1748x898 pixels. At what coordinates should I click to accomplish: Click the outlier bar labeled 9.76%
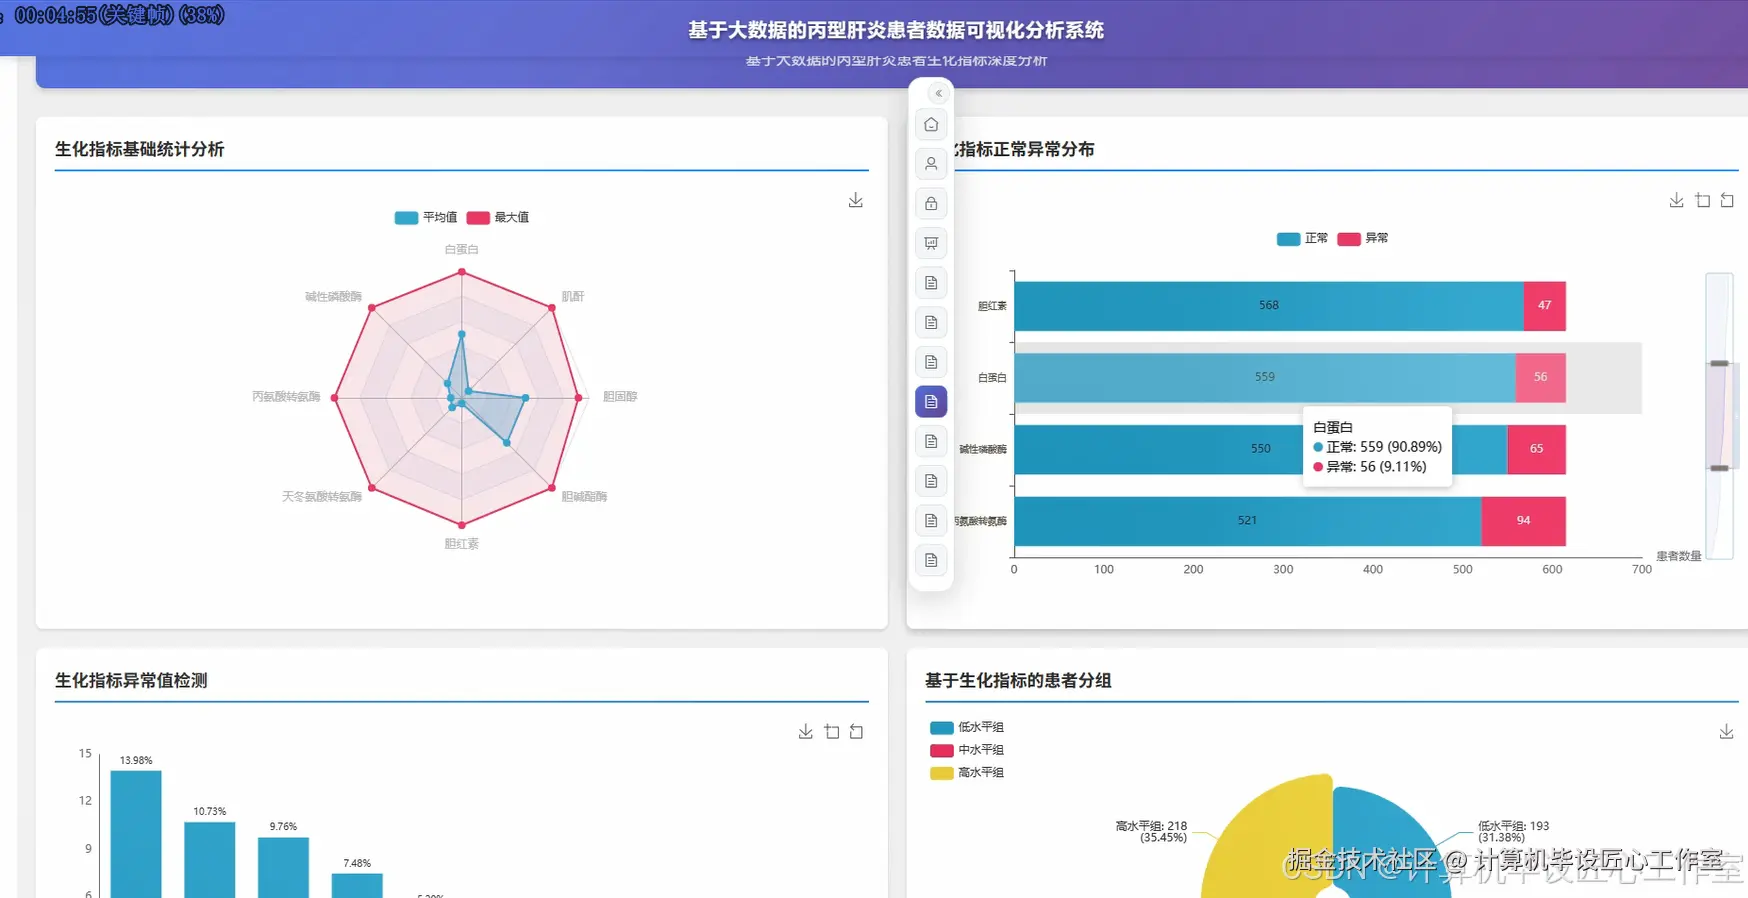(x=284, y=867)
